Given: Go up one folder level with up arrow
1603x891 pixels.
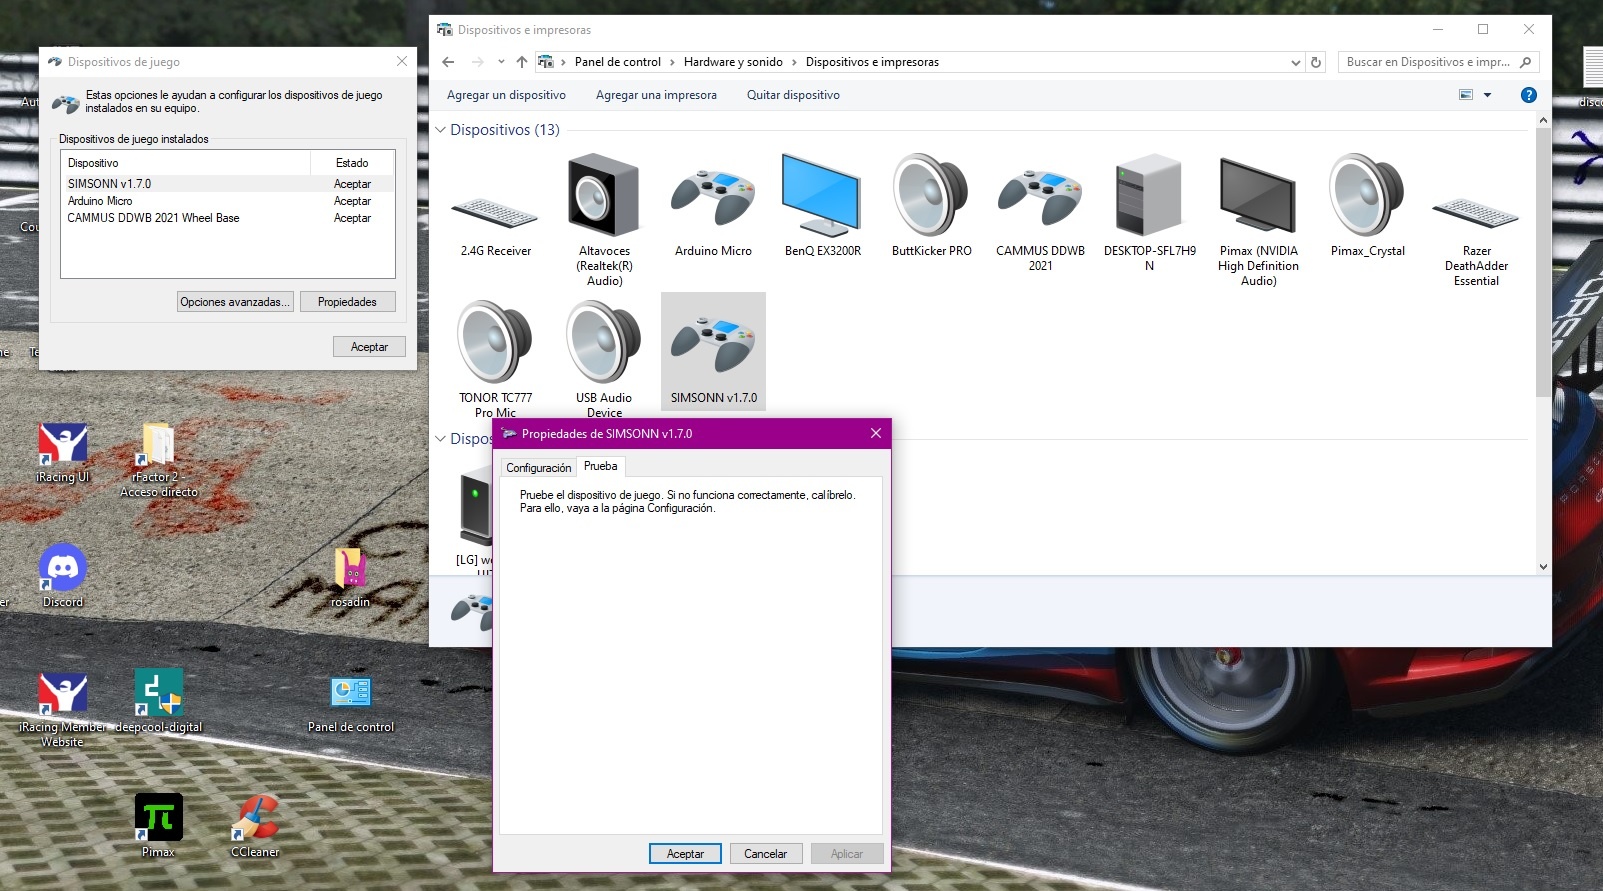Looking at the screenshot, I should click(521, 62).
